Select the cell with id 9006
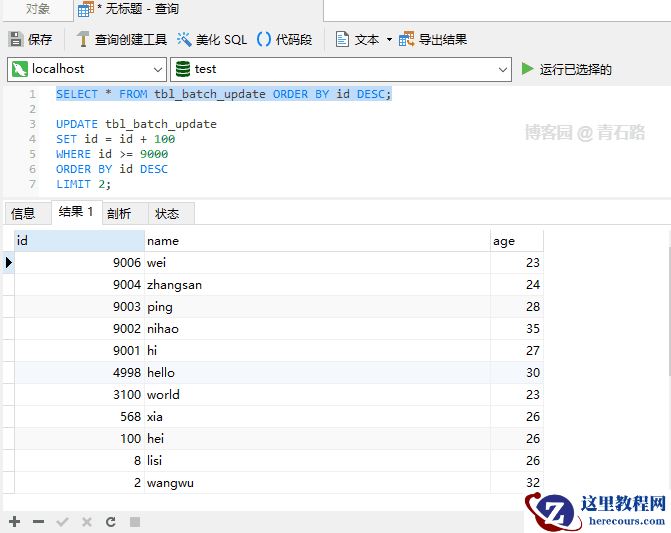The width and height of the screenshot is (671, 533). click(80, 263)
